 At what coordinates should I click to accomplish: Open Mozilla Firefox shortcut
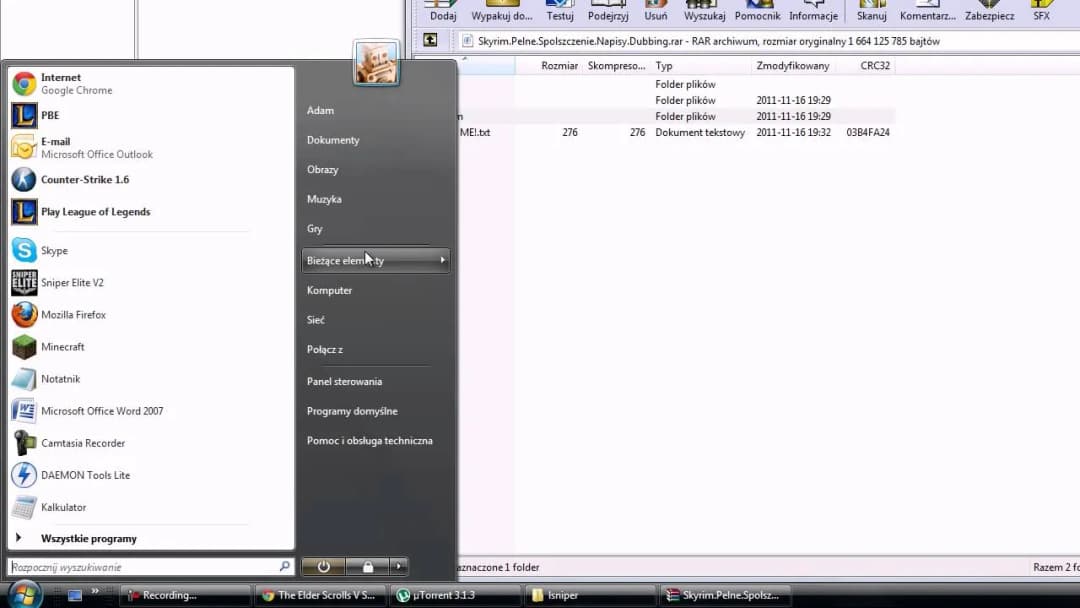point(73,315)
